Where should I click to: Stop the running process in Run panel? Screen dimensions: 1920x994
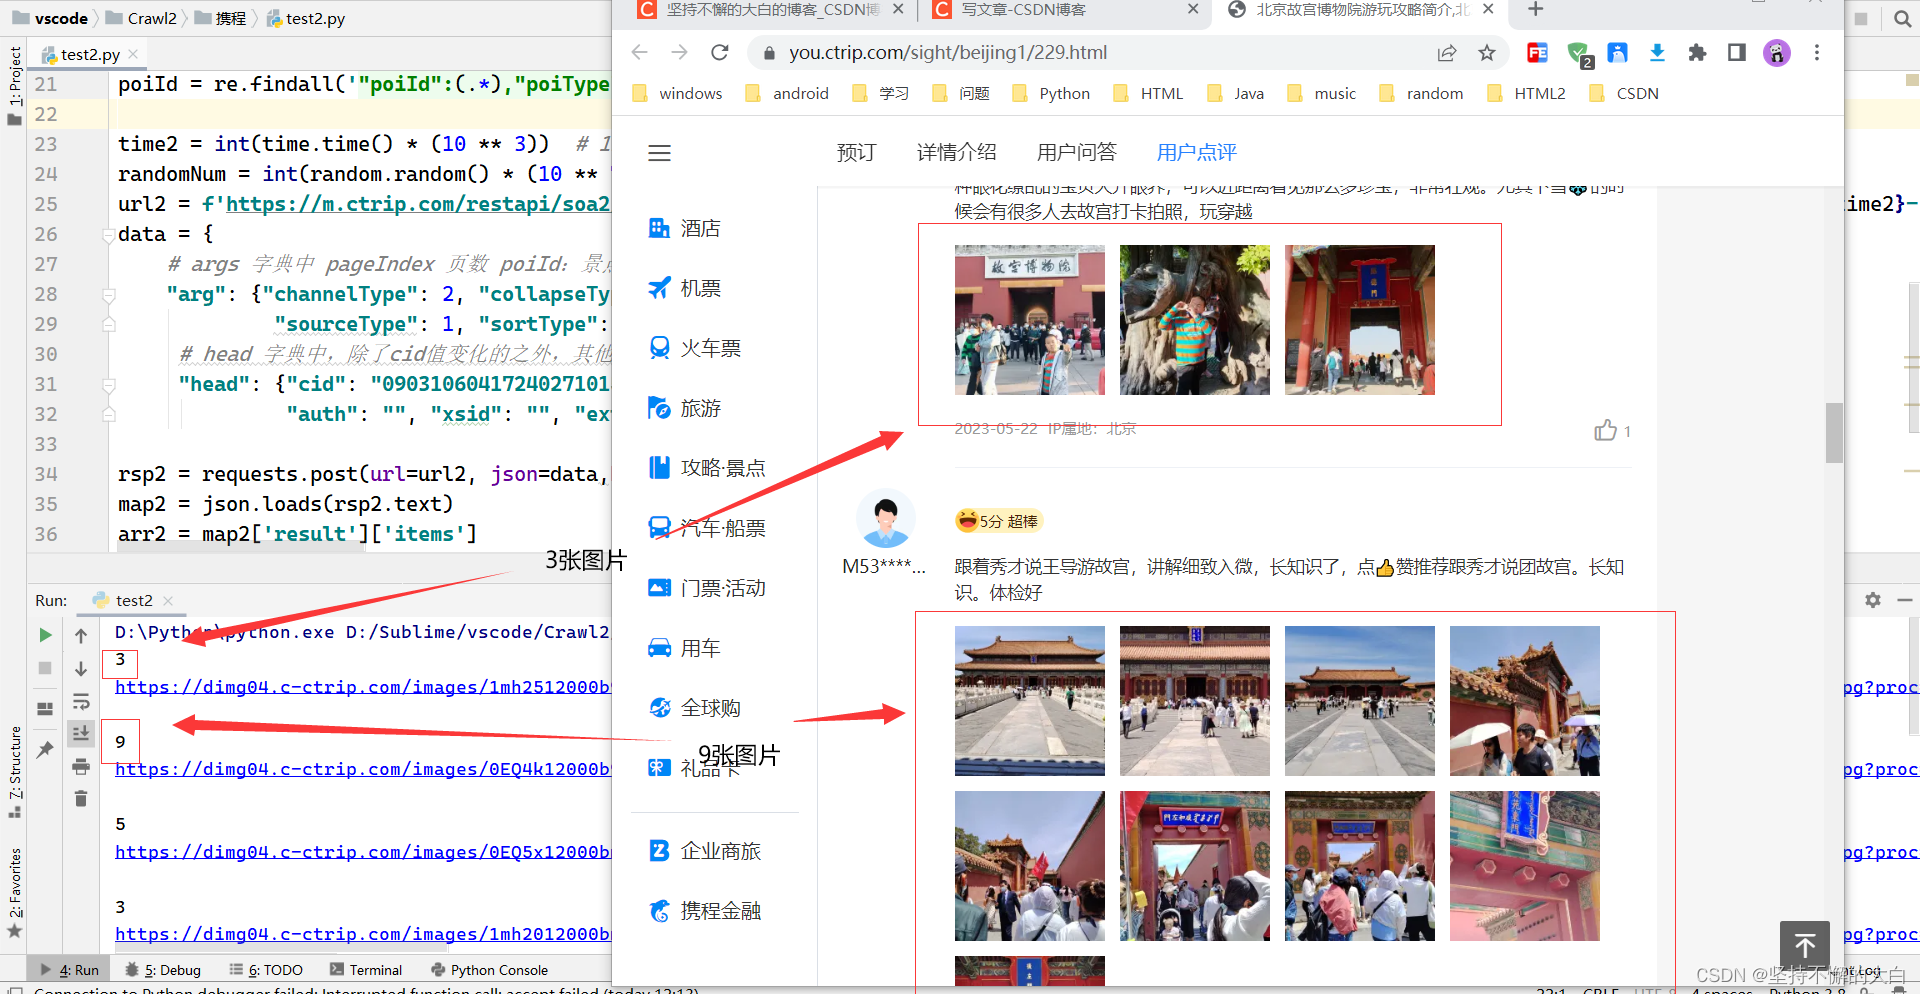(45, 668)
